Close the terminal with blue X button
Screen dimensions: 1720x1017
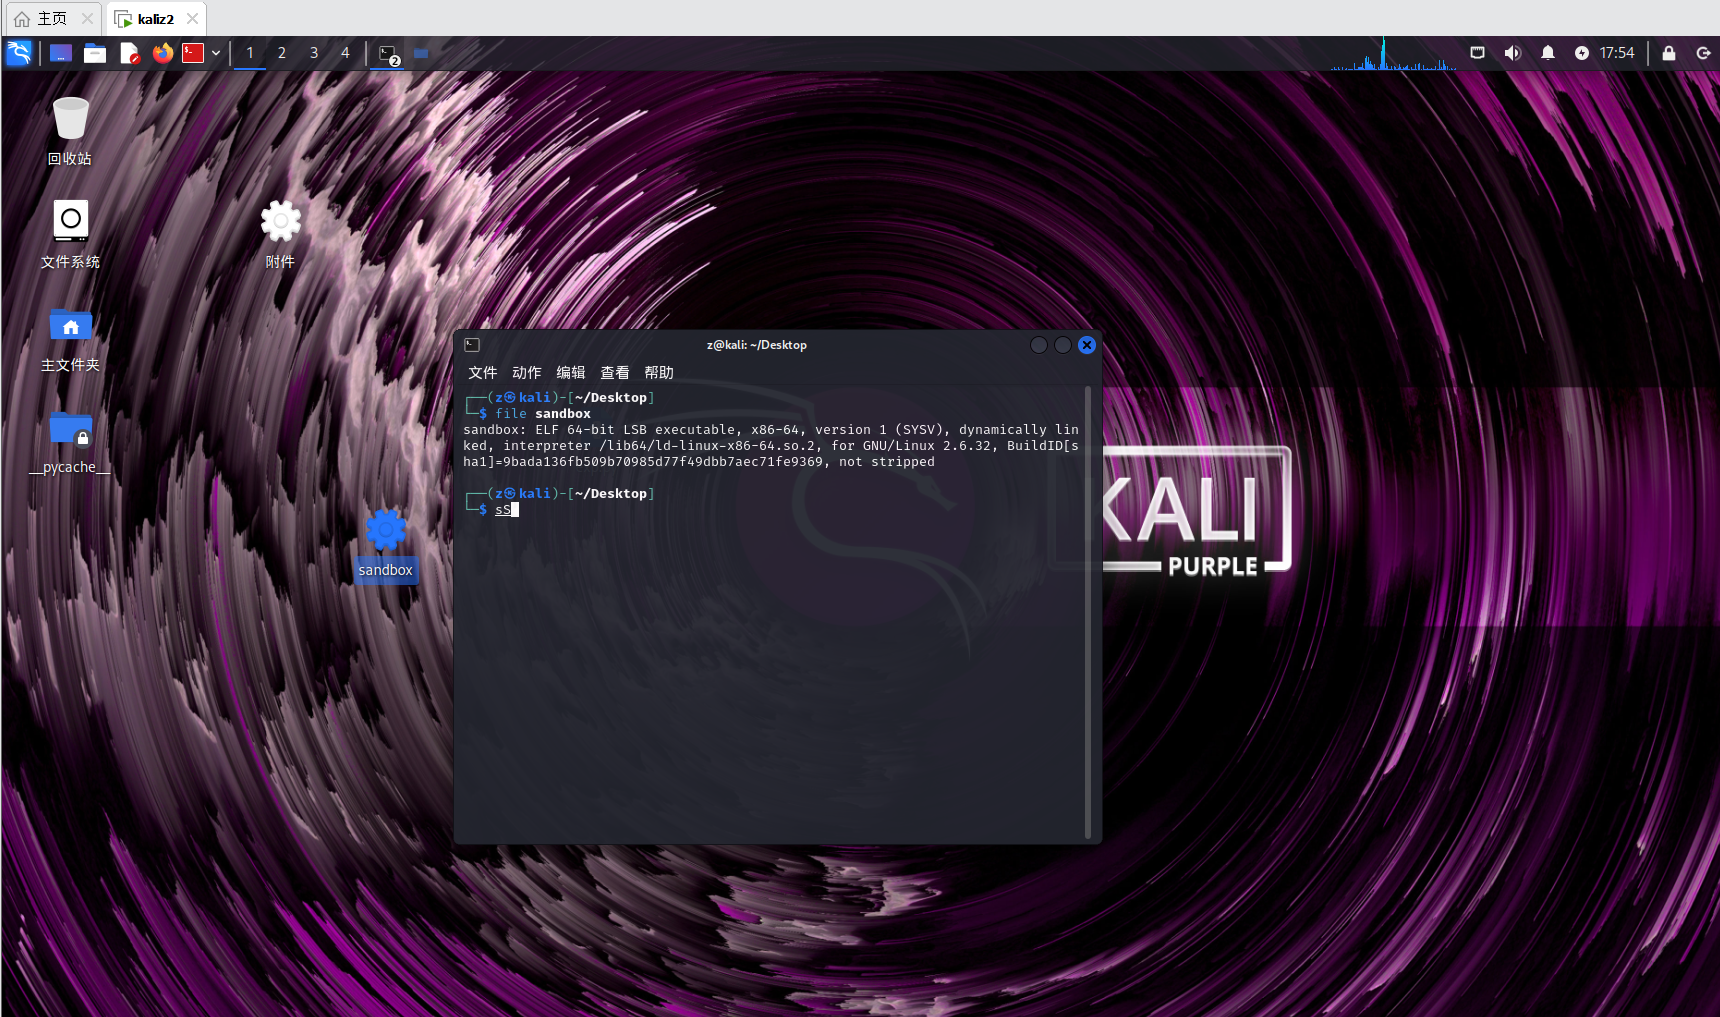point(1087,345)
